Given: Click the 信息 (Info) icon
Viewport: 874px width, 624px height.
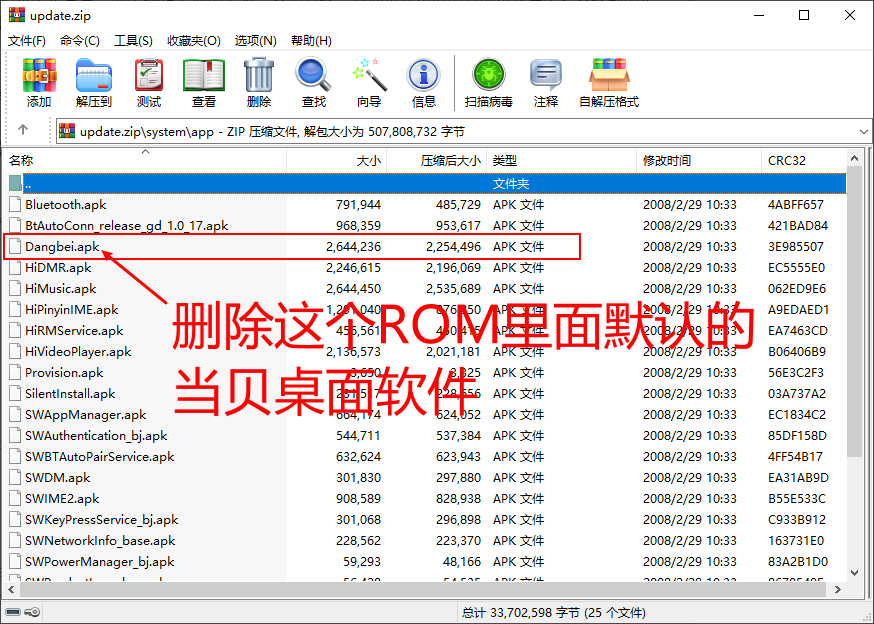Looking at the screenshot, I should click(424, 75).
